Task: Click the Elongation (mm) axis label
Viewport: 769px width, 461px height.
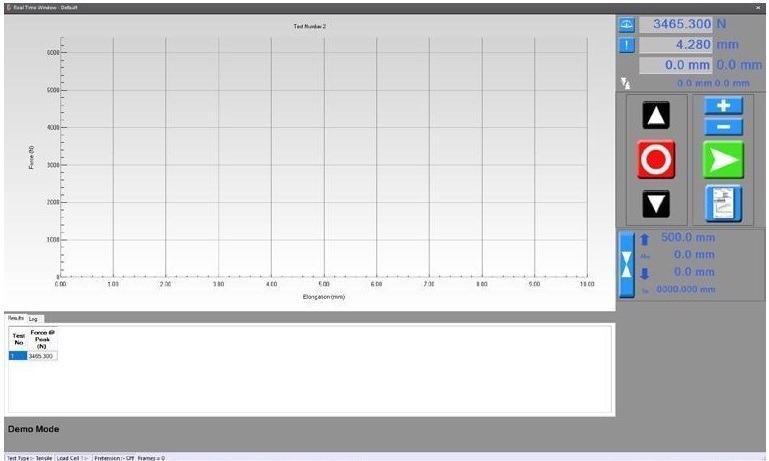Action: (324, 297)
